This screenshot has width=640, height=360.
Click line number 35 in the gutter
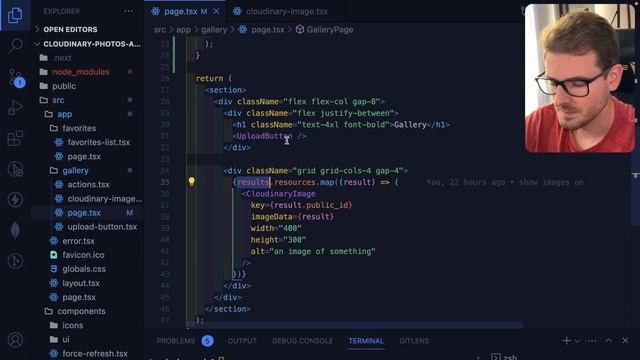click(x=164, y=182)
